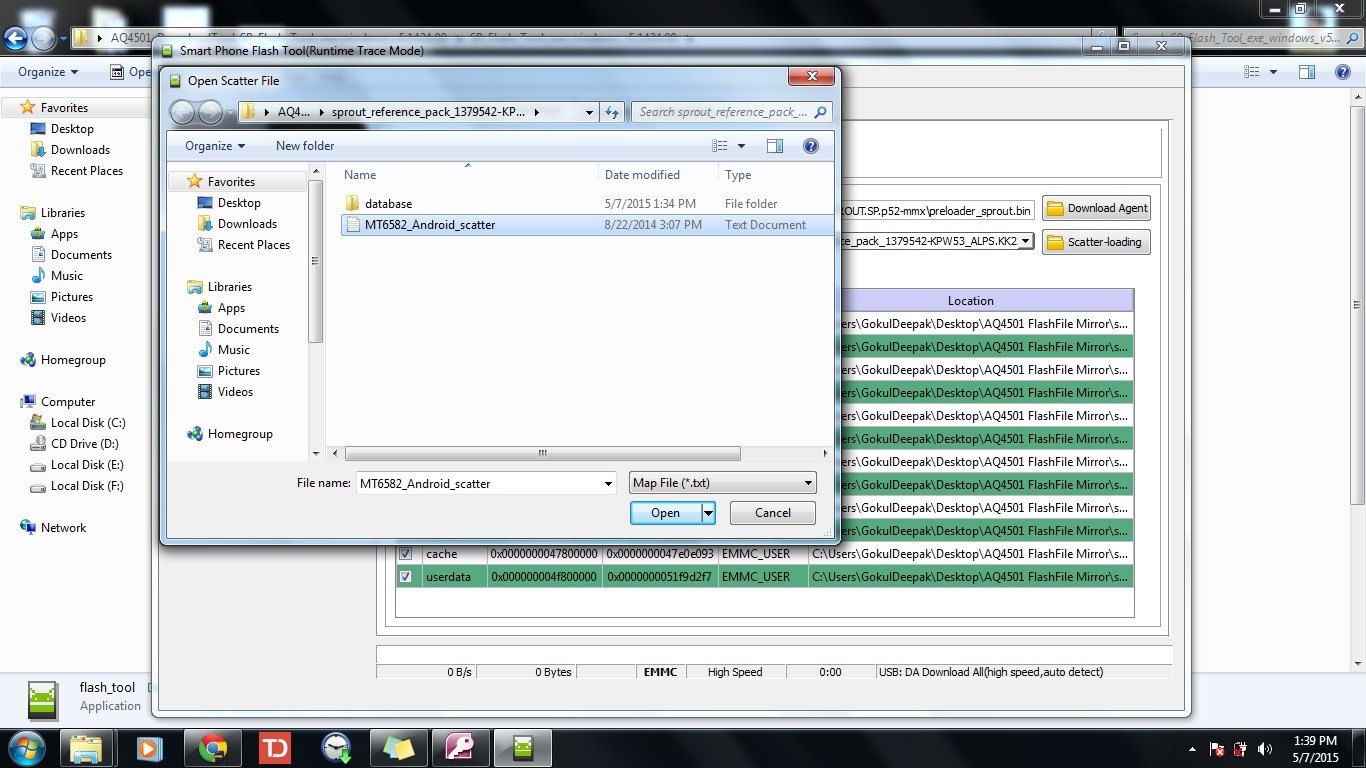Show hidden system tray icons

click(x=1192, y=749)
